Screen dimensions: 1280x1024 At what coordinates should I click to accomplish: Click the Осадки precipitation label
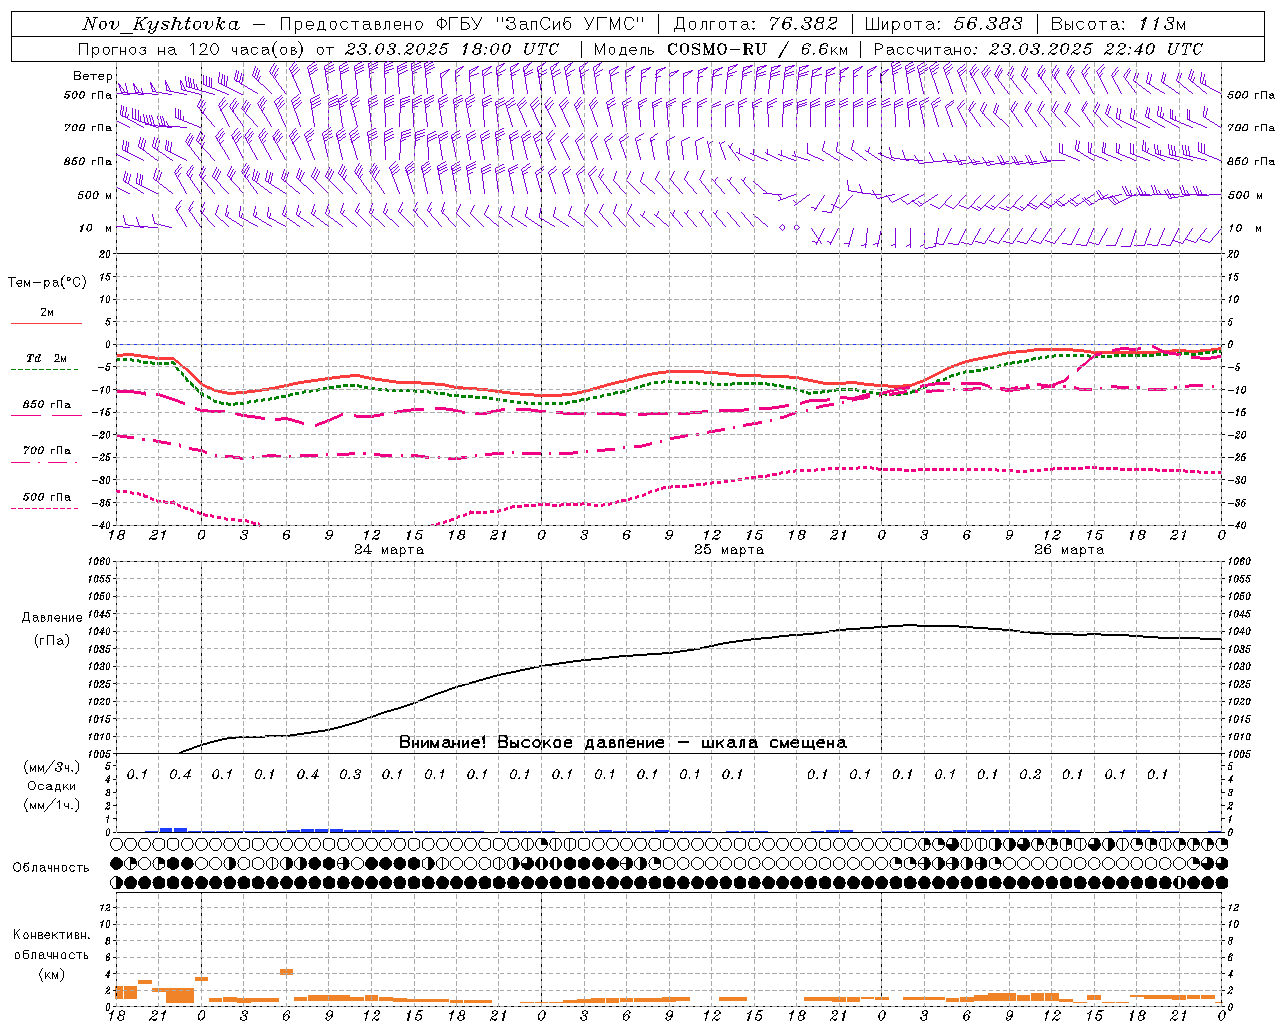coord(51,786)
